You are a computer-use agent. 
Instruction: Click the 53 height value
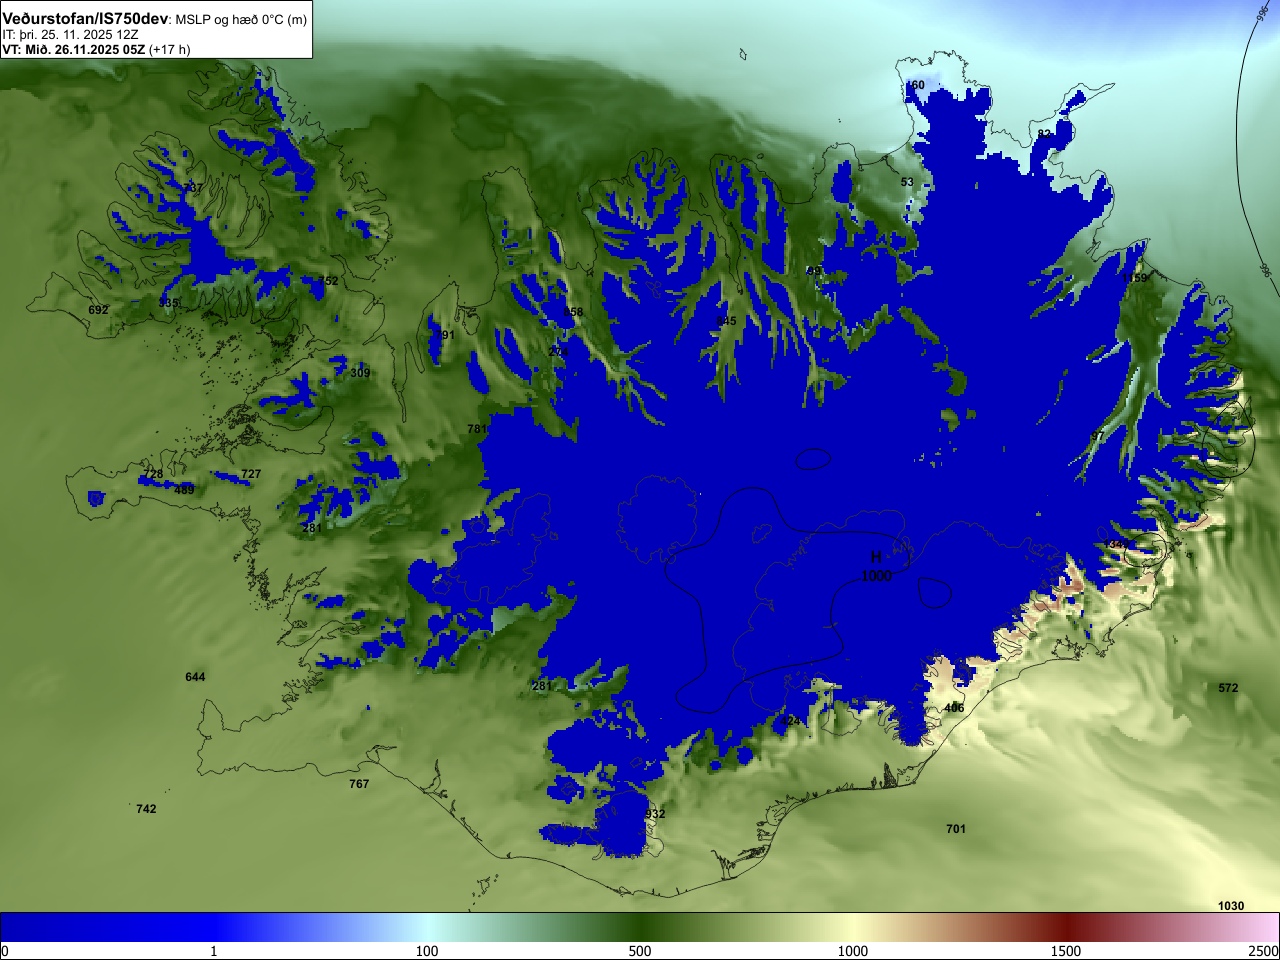click(x=907, y=182)
